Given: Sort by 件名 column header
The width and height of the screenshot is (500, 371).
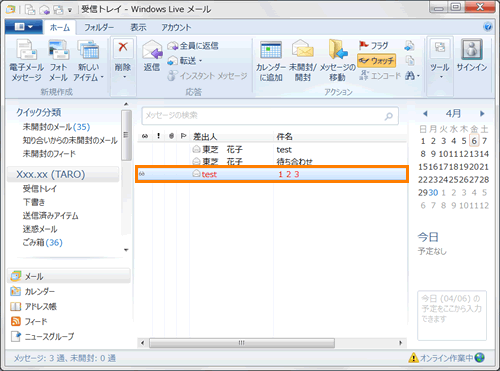Looking at the screenshot, I should (x=284, y=136).
